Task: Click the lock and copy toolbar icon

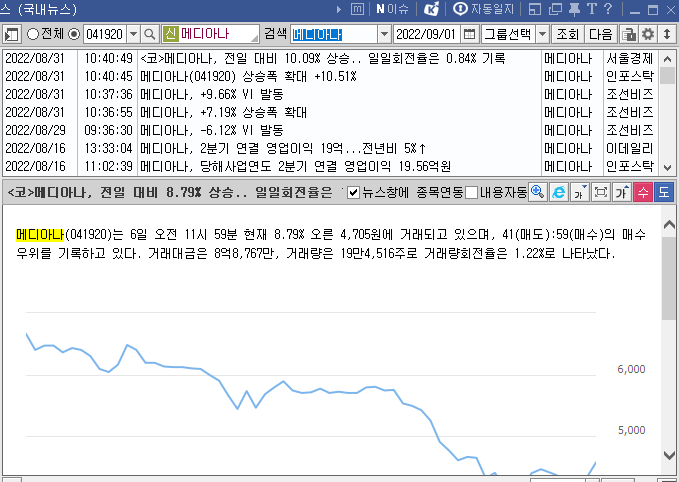Action: (x=628, y=34)
